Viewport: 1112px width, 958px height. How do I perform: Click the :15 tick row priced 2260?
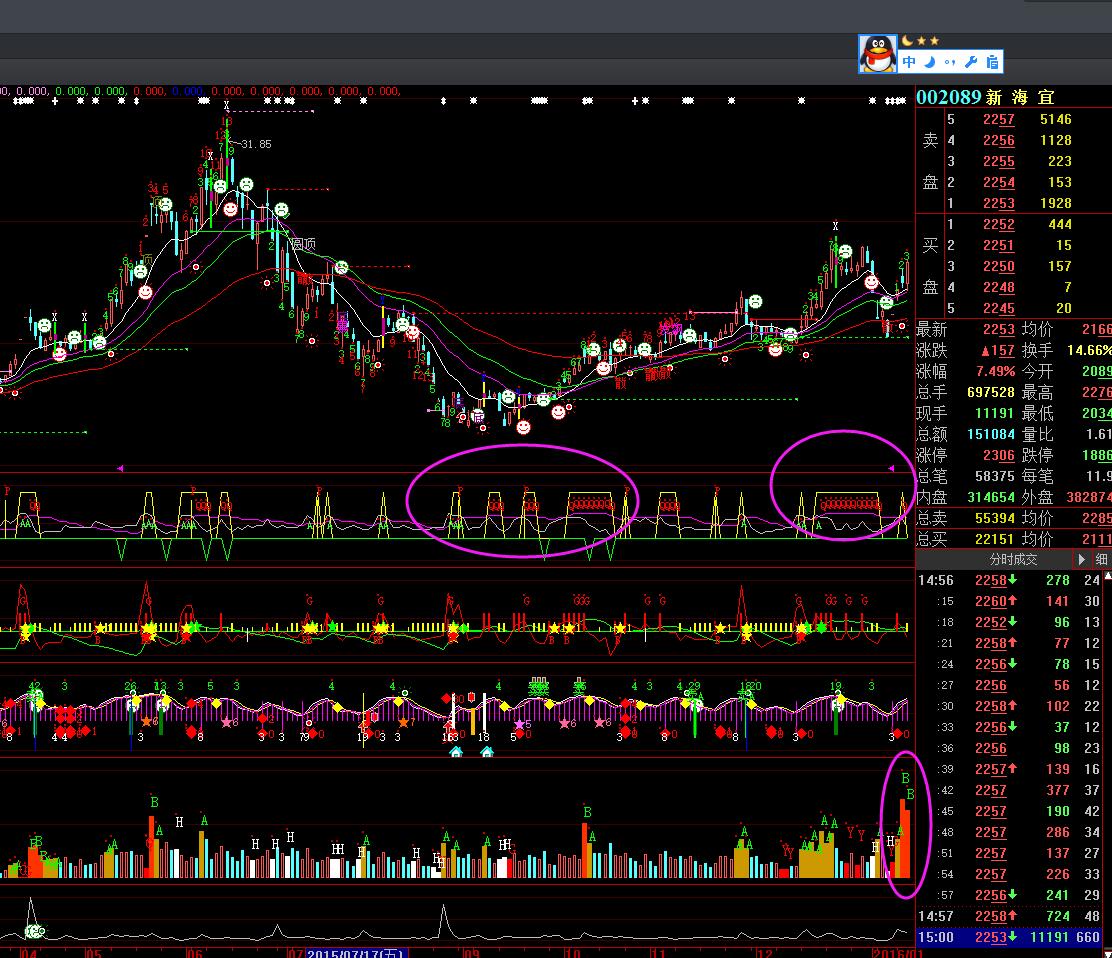coord(1008,601)
